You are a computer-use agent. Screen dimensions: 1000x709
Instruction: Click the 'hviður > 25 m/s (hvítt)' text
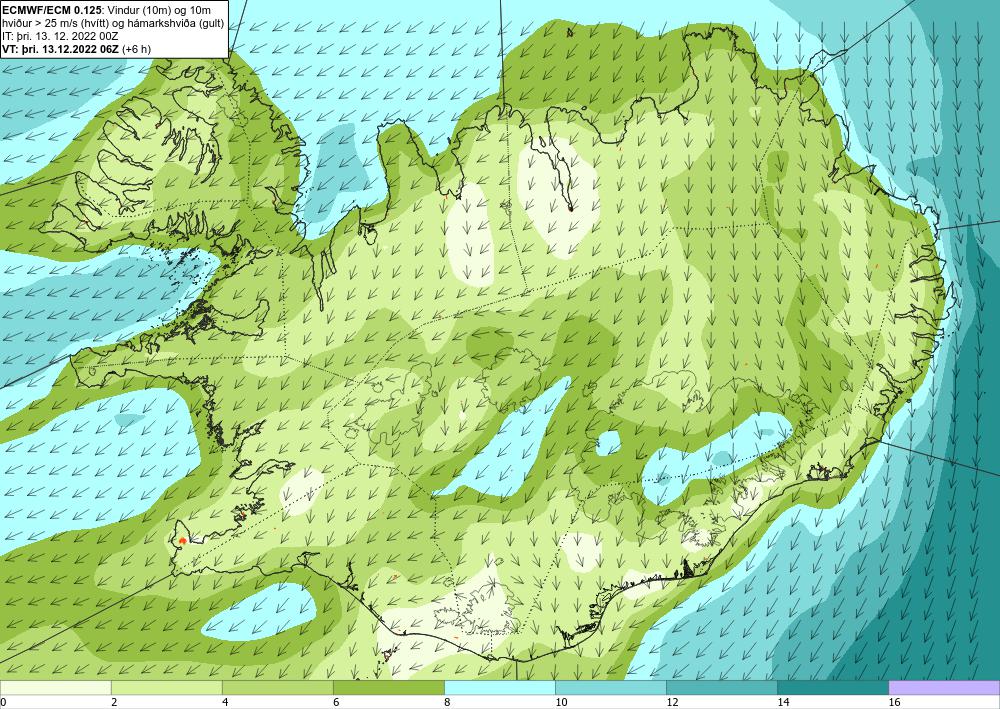(x=54, y=23)
